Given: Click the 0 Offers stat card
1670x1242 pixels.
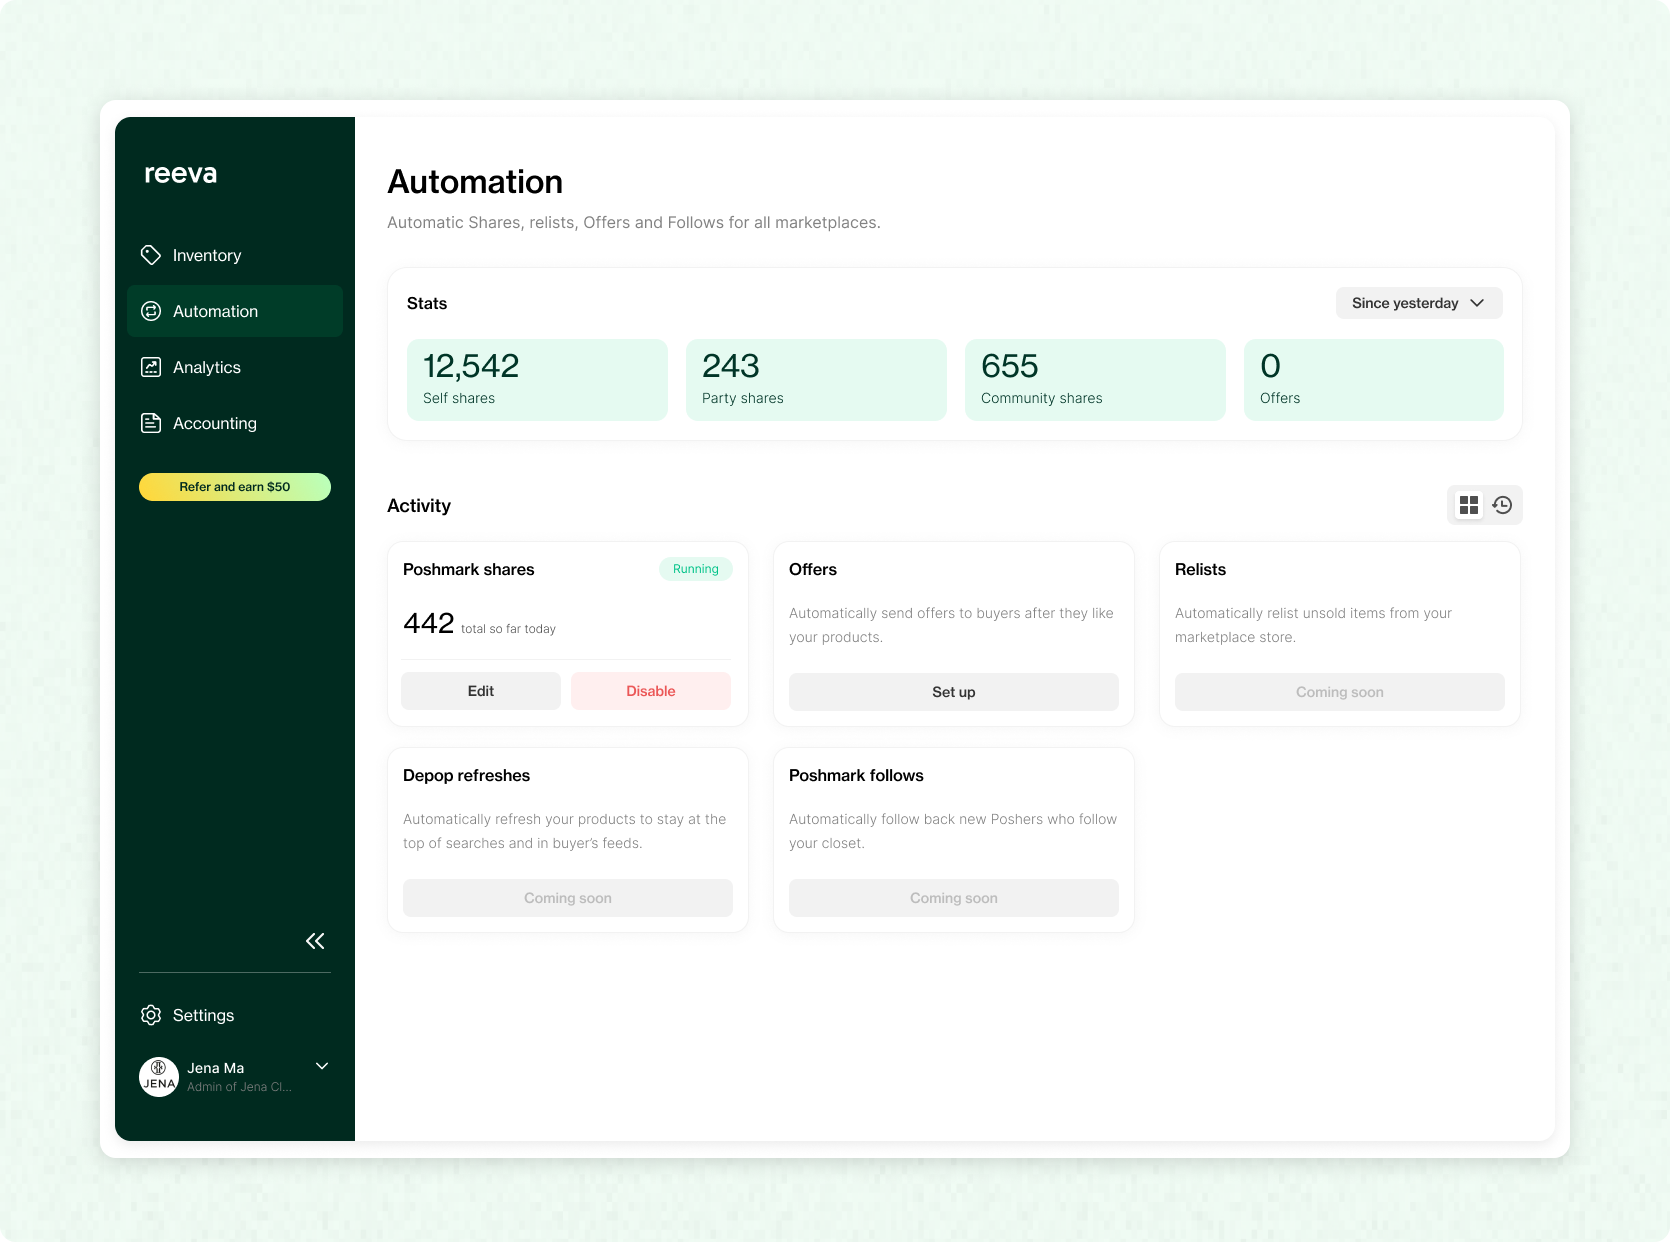Looking at the screenshot, I should coord(1374,380).
